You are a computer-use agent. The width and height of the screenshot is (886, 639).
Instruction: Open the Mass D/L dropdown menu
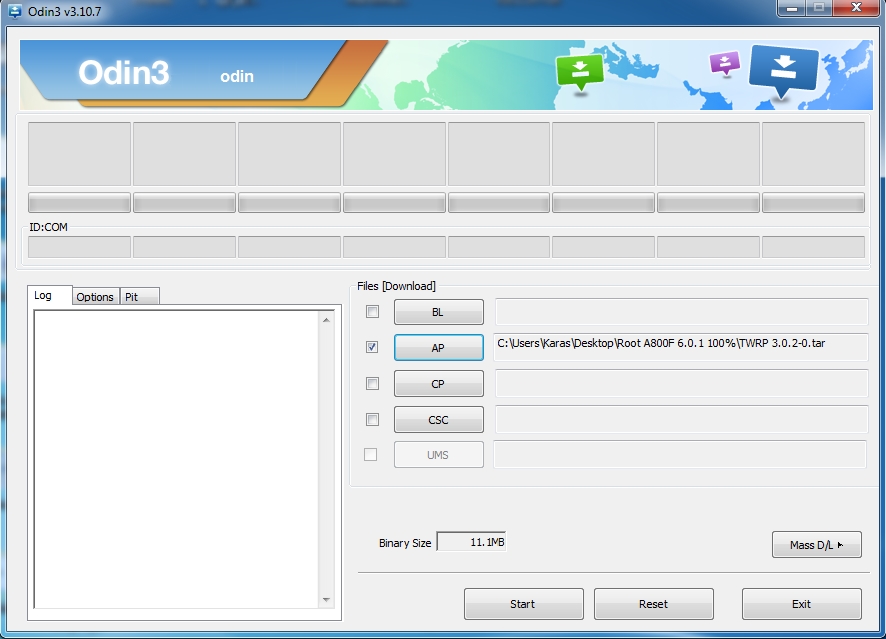(x=816, y=545)
